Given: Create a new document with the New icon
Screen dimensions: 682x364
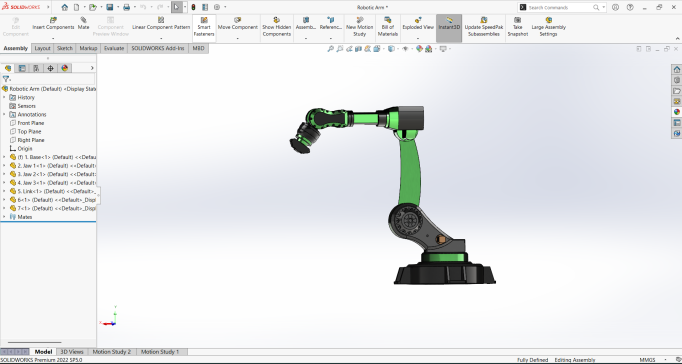Looking at the screenshot, I should click(x=77, y=7).
